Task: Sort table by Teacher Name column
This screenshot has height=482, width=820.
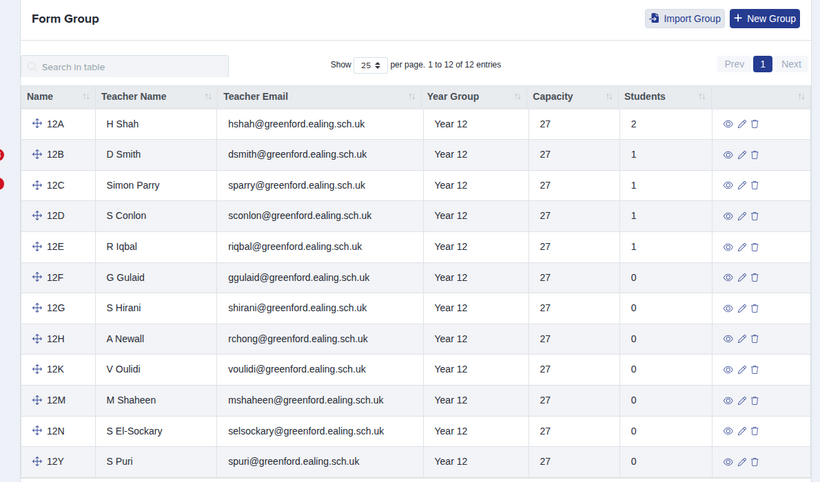Action: click(x=156, y=97)
